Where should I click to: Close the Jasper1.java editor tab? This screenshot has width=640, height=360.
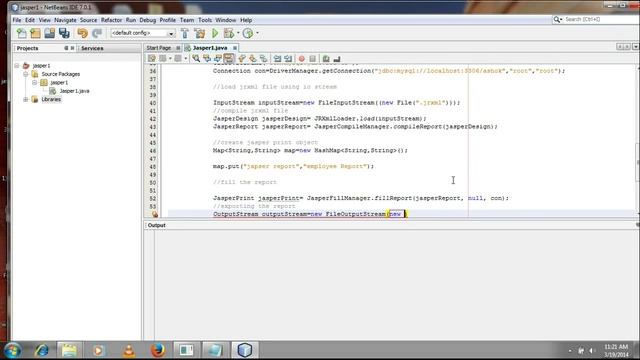pos(235,48)
